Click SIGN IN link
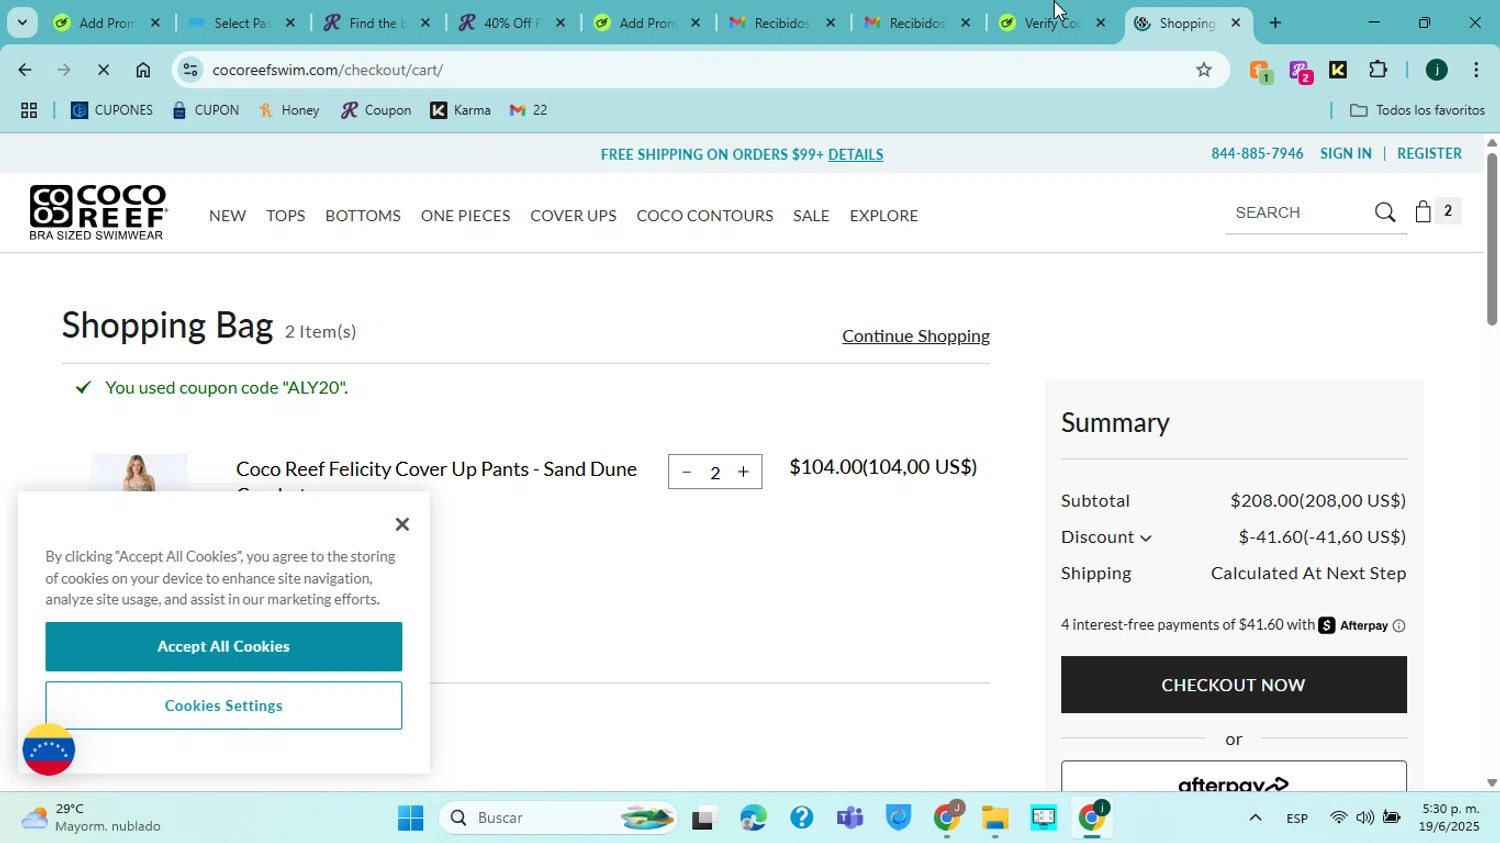1500x843 pixels. click(x=1346, y=153)
